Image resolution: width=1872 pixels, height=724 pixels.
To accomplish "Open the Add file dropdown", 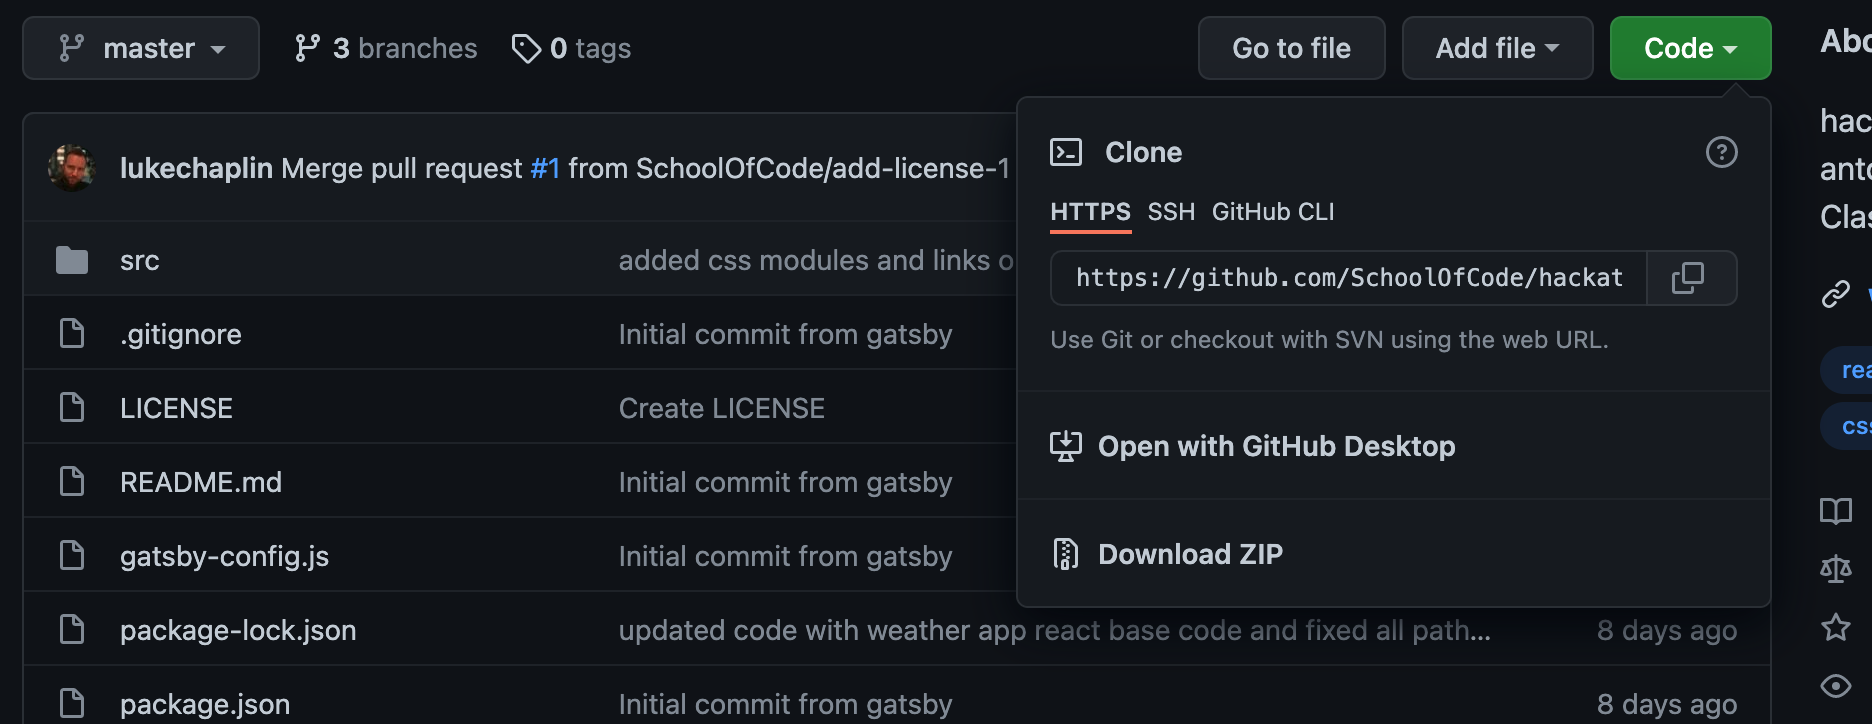I will (x=1497, y=48).
